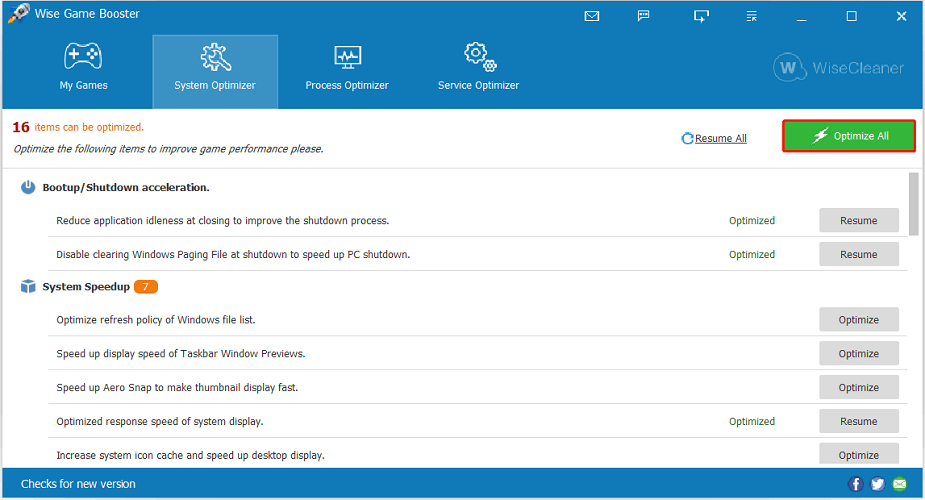
Task: Open the feedback chat bubble icon
Action: click(644, 15)
